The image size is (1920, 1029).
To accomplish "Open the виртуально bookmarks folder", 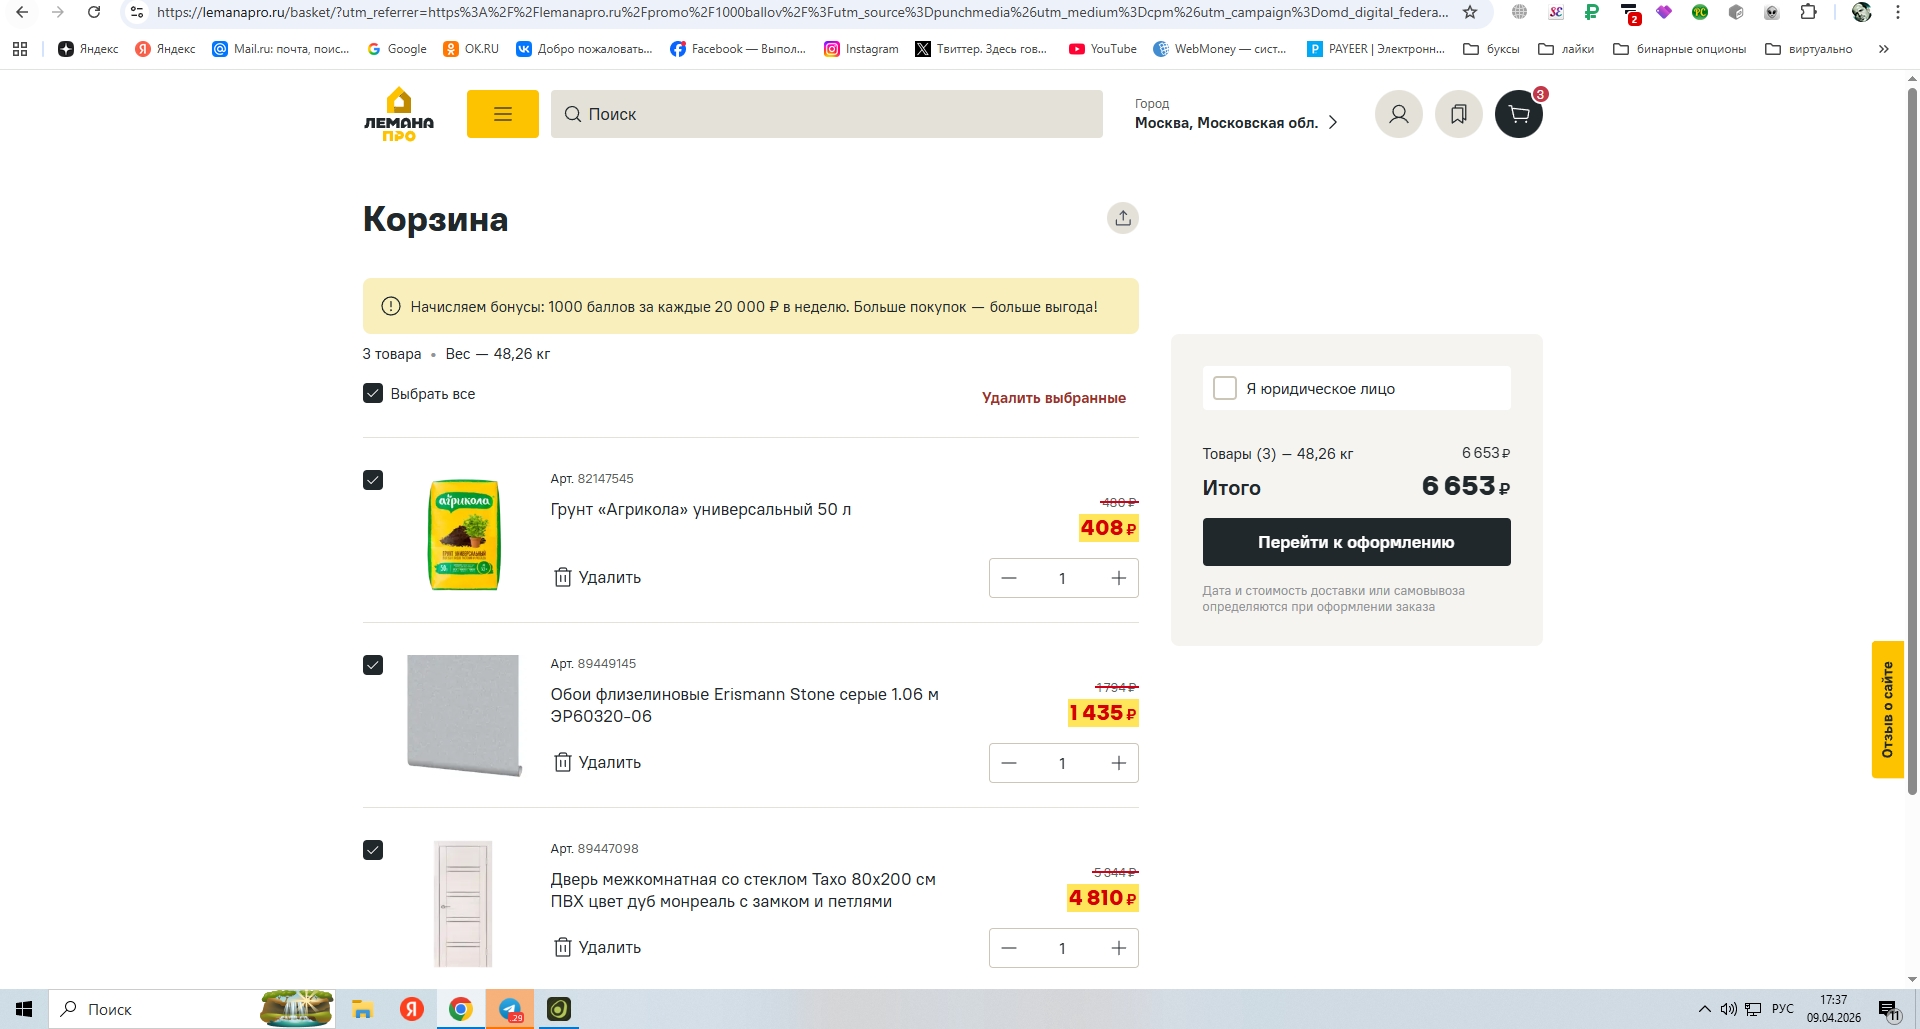I will click(1809, 49).
